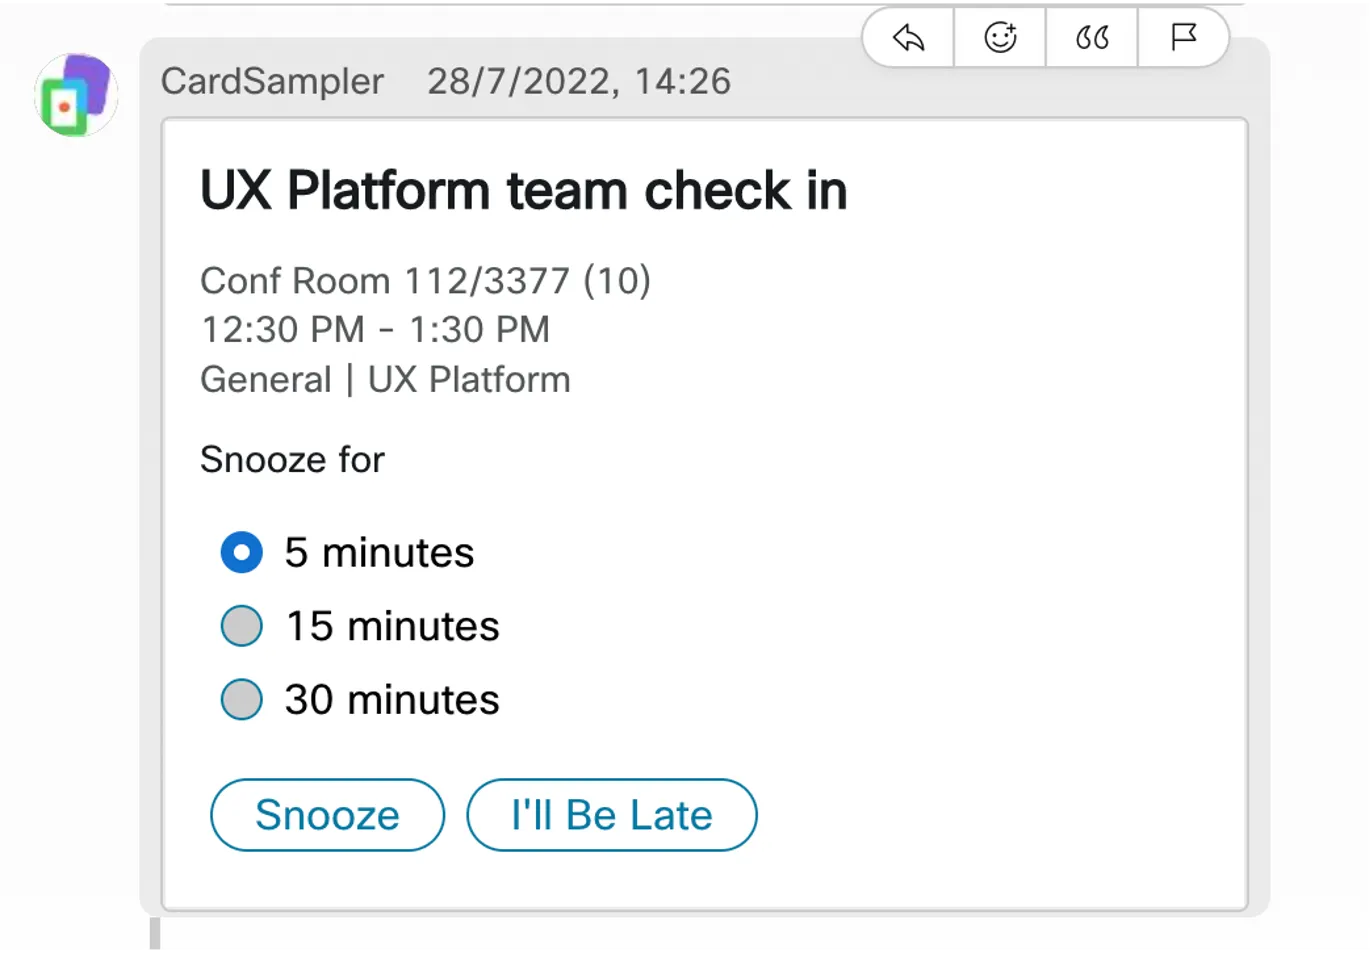Click the 12:30 PM - 1:30 PM time
Image resolution: width=1370 pixels, height=953 pixels.
[375, 329]
